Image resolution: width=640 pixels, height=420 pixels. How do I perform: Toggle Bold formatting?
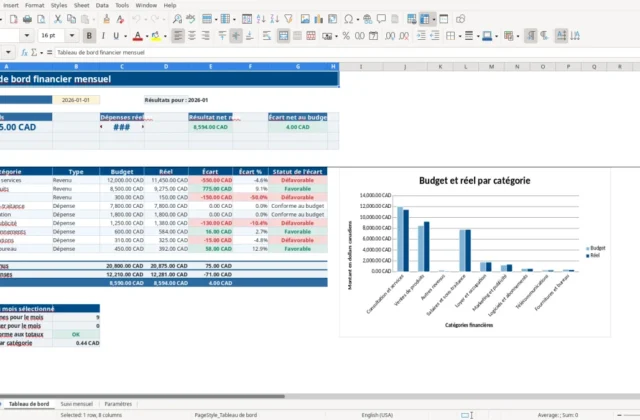tap(89, 36)
